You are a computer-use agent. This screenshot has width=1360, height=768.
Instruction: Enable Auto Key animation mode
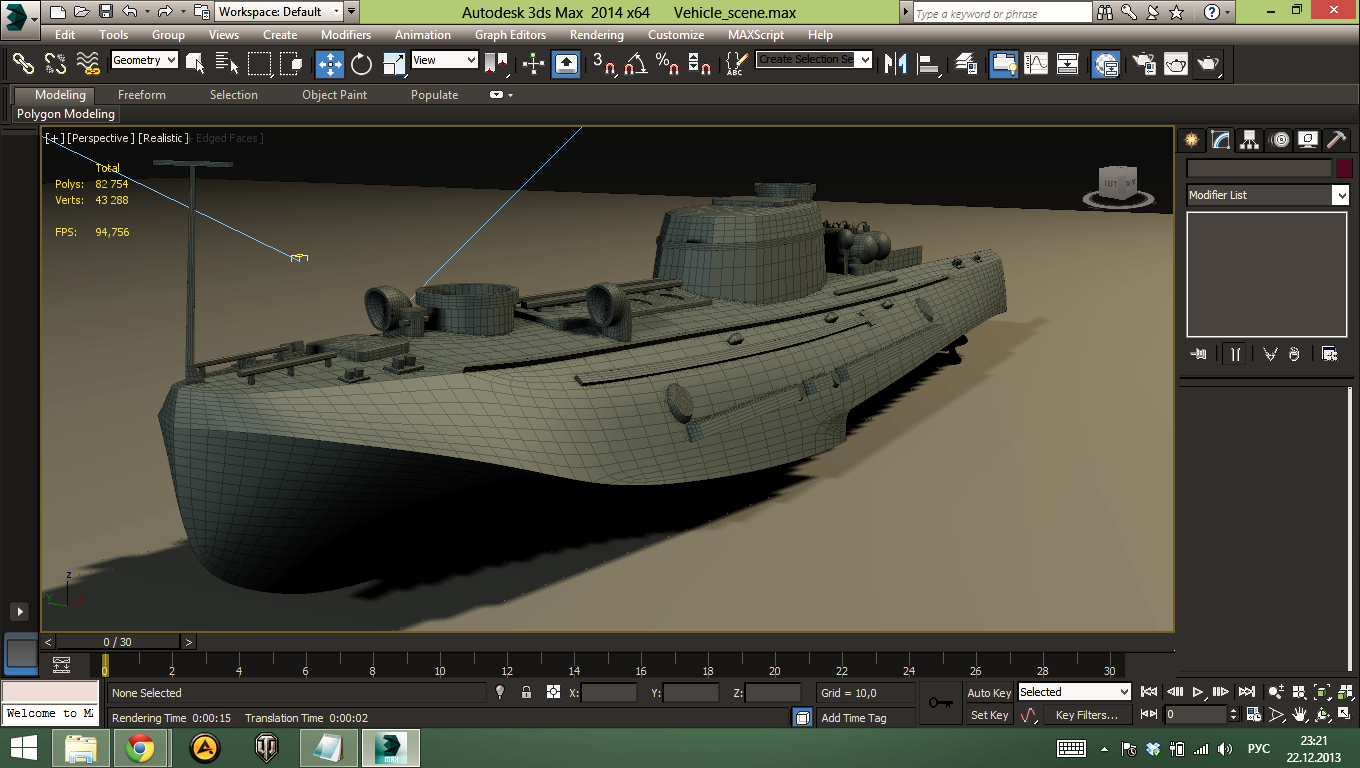989,692
